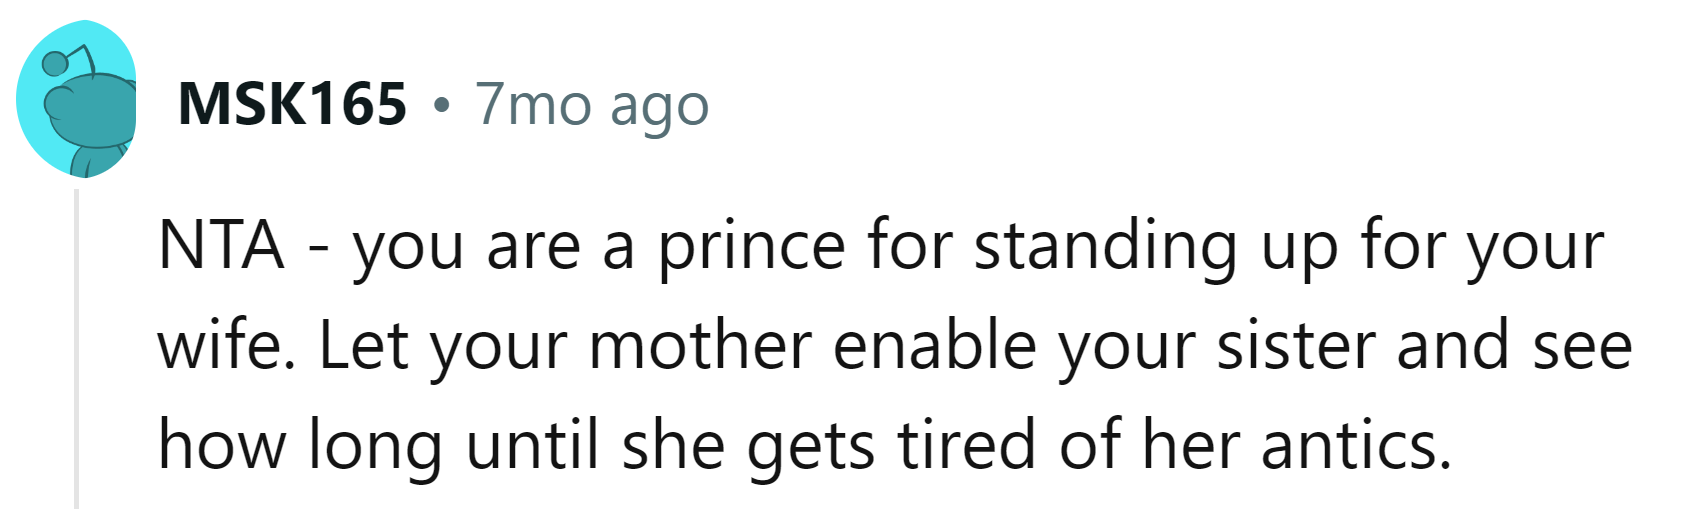Screen dimensions: 1686x509
Task: Click the dot separator after the username
Action: (441, 105)
